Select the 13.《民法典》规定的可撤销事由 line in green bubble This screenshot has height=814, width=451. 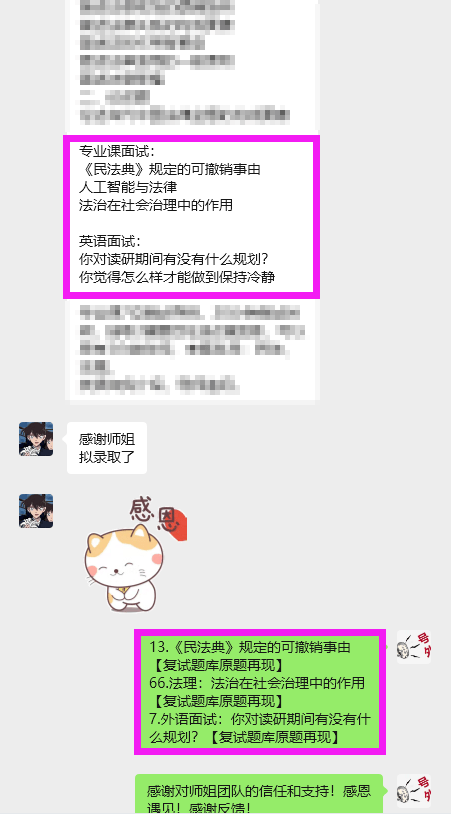pos(250,647)
